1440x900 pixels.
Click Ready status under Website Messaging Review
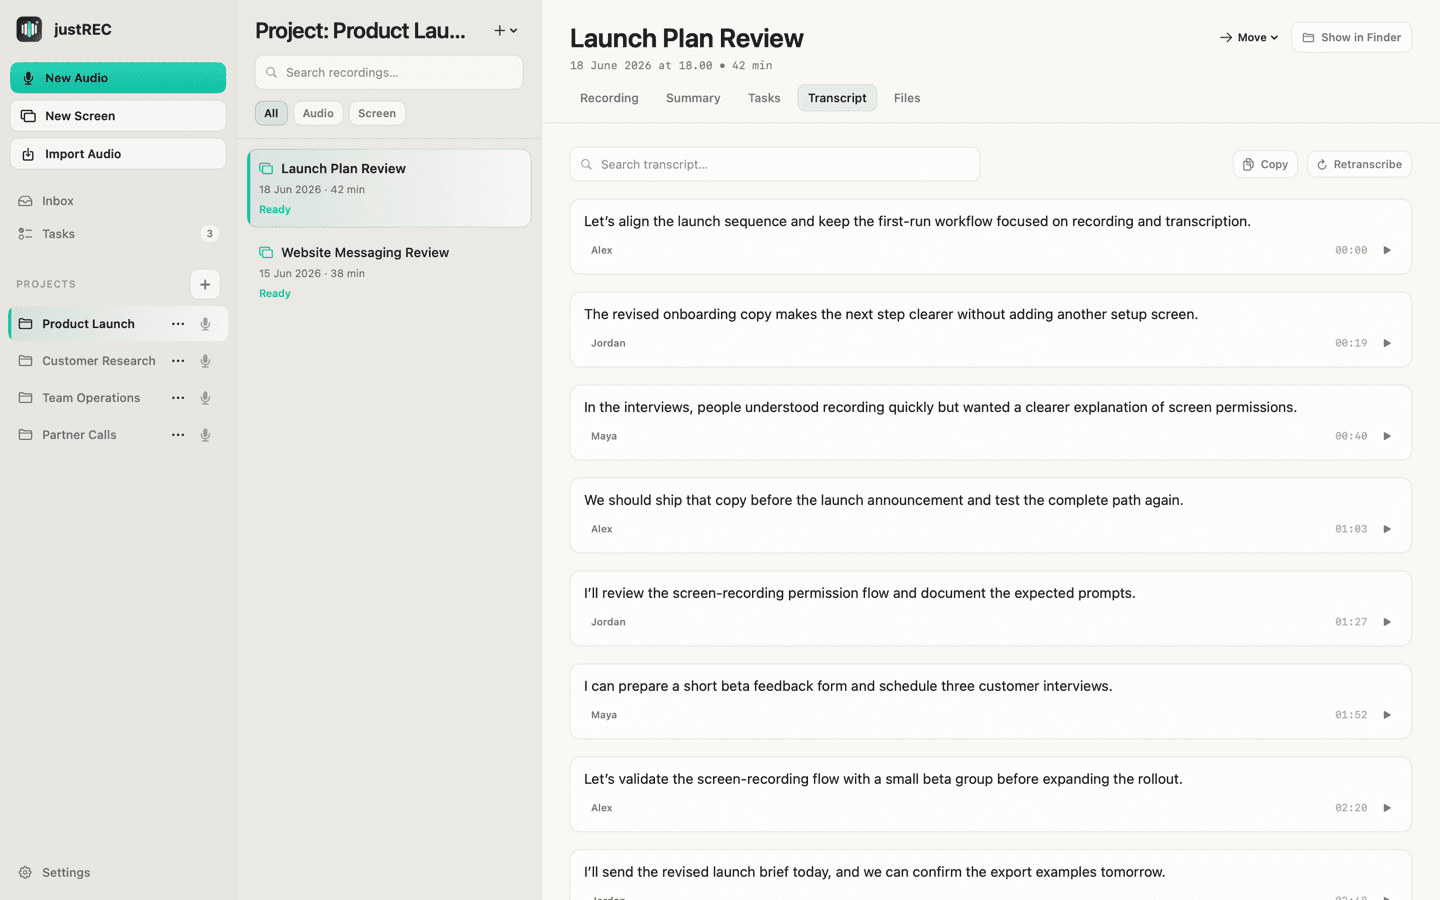[x=275, y=294]
